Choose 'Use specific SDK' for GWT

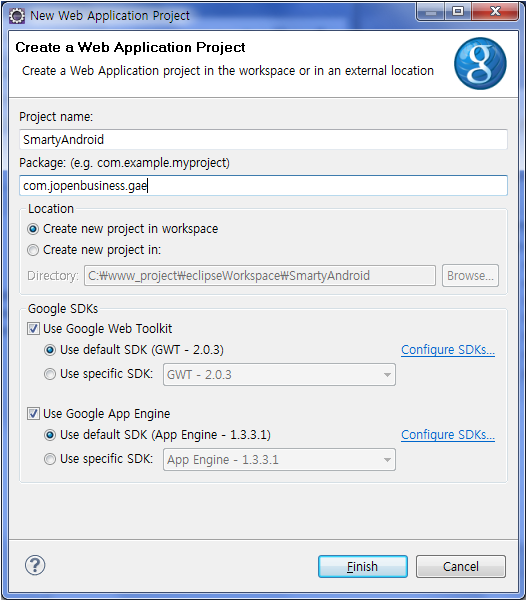point(50,374)
